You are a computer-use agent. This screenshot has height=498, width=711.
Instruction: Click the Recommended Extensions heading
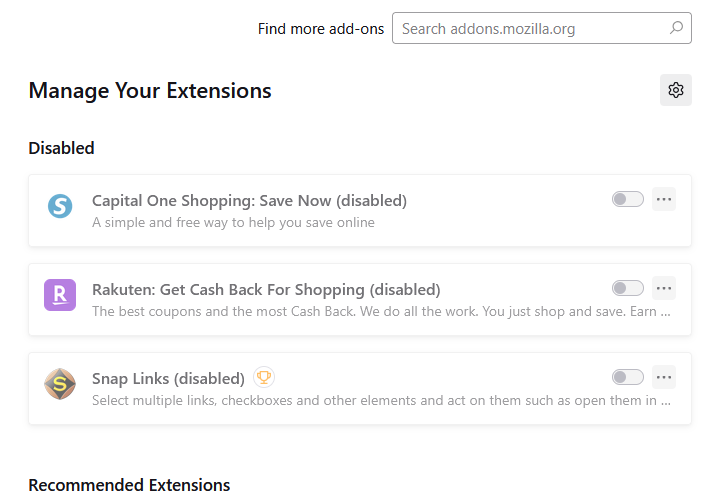pyautogui.click(x=129, y=485)
